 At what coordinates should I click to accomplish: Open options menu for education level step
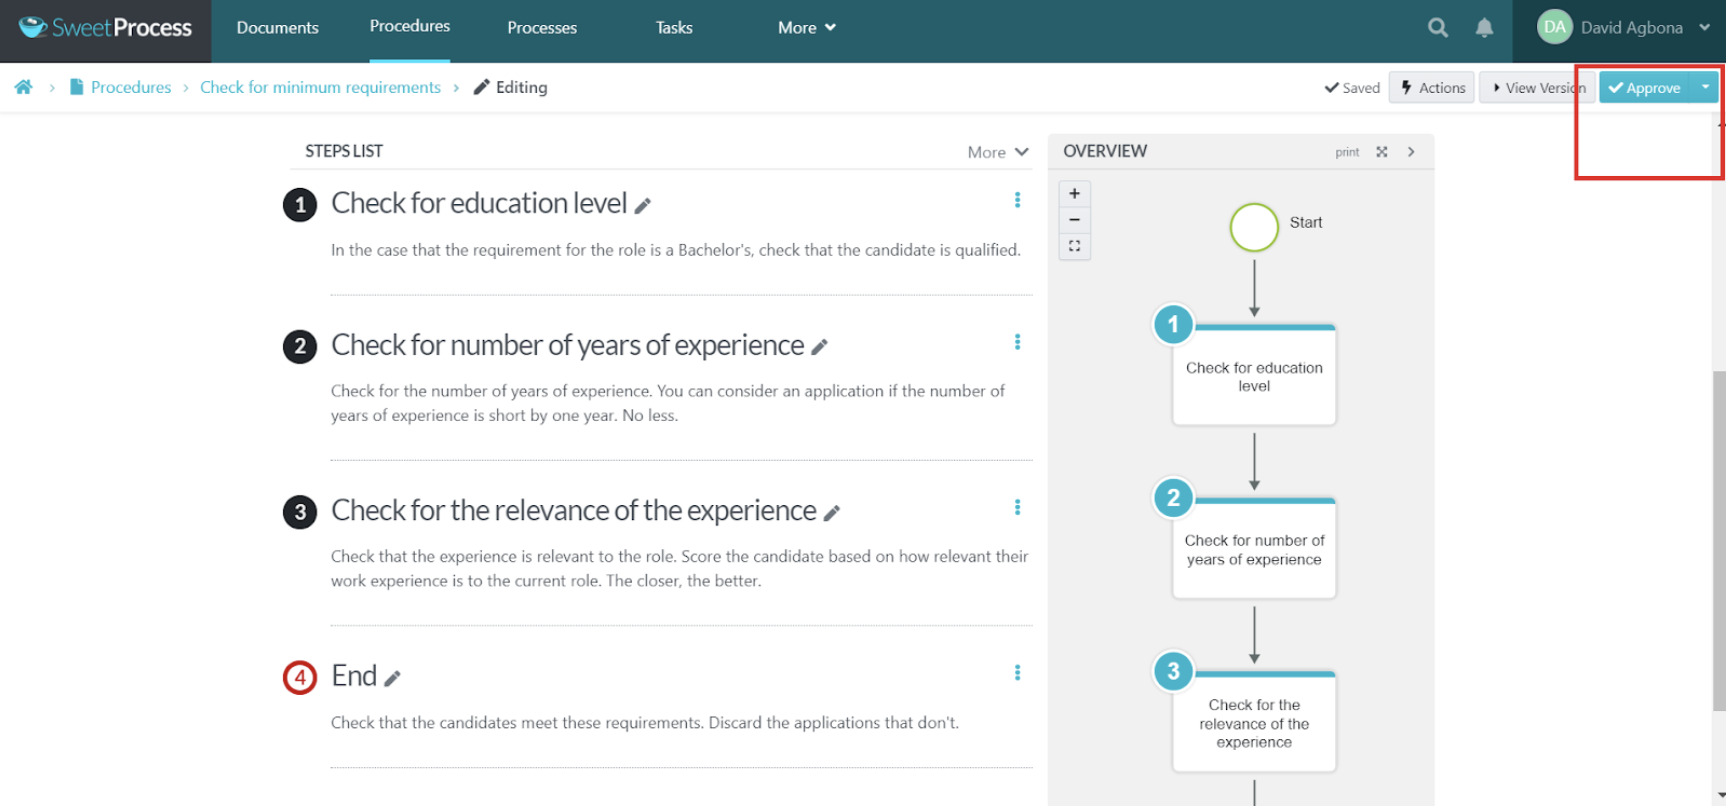tap(1017, 200)
